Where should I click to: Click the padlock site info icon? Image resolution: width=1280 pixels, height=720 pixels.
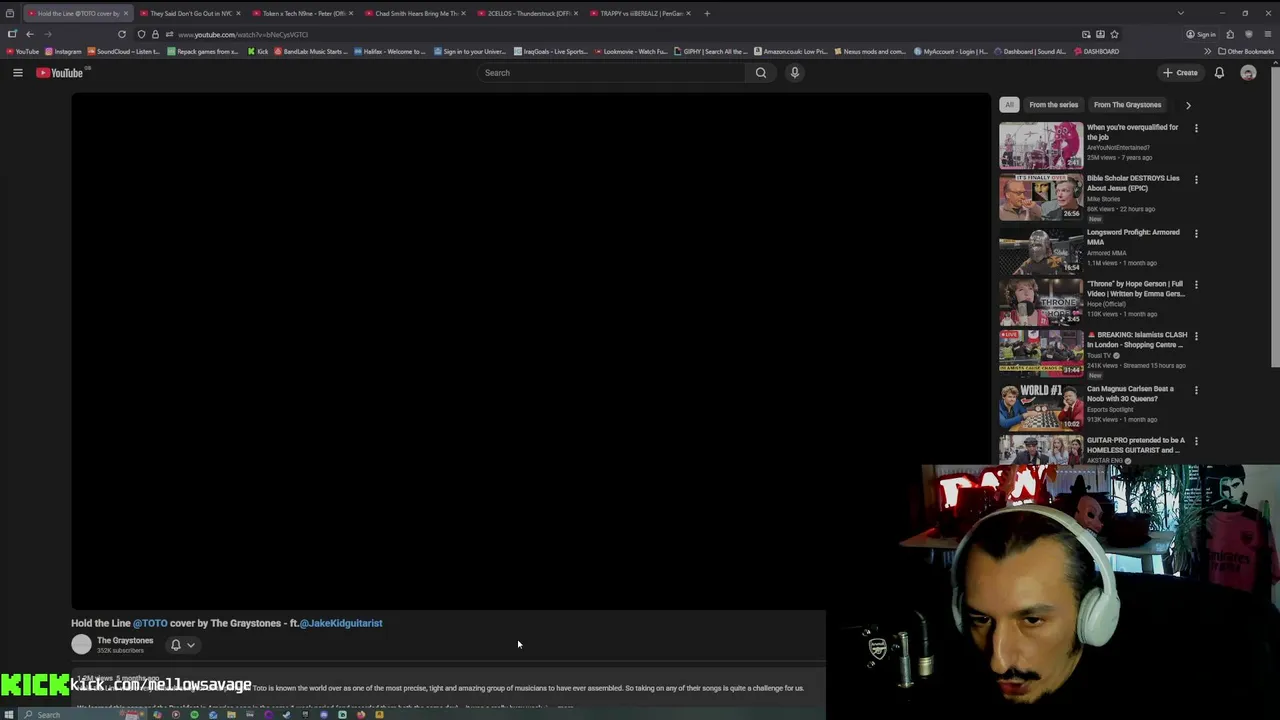[155, 34]
